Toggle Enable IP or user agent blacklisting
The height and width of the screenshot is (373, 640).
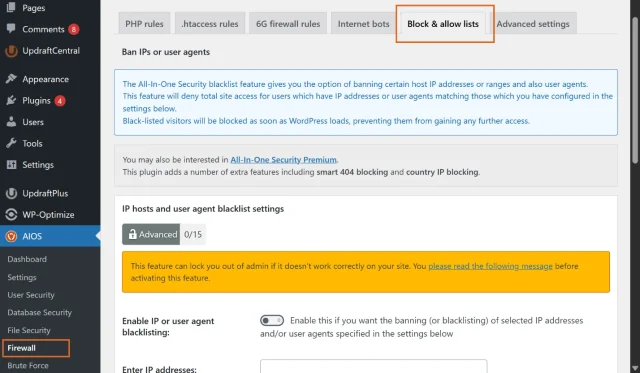coord(272,320)
